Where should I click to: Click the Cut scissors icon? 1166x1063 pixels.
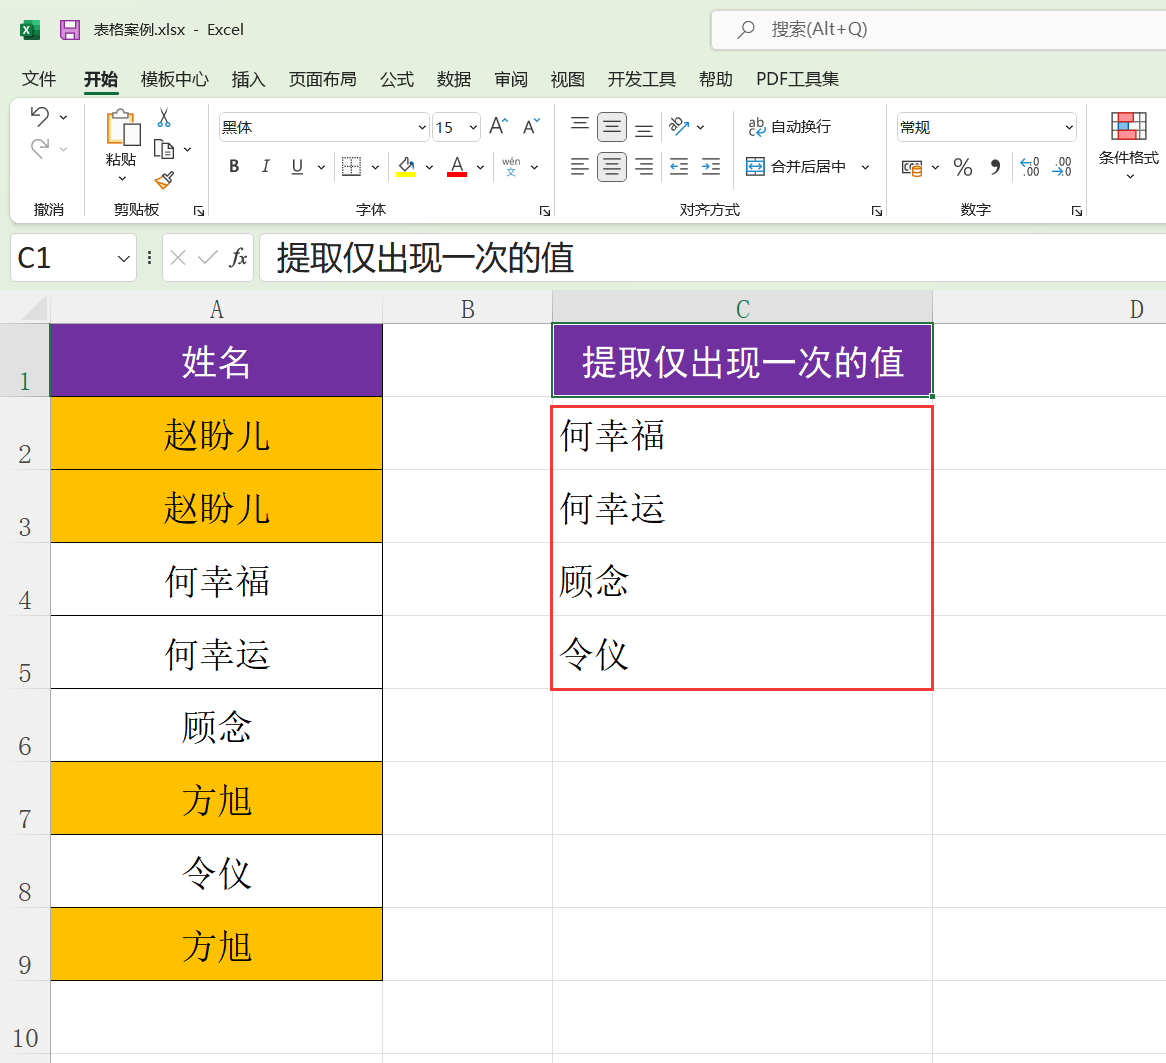point(164,118)
